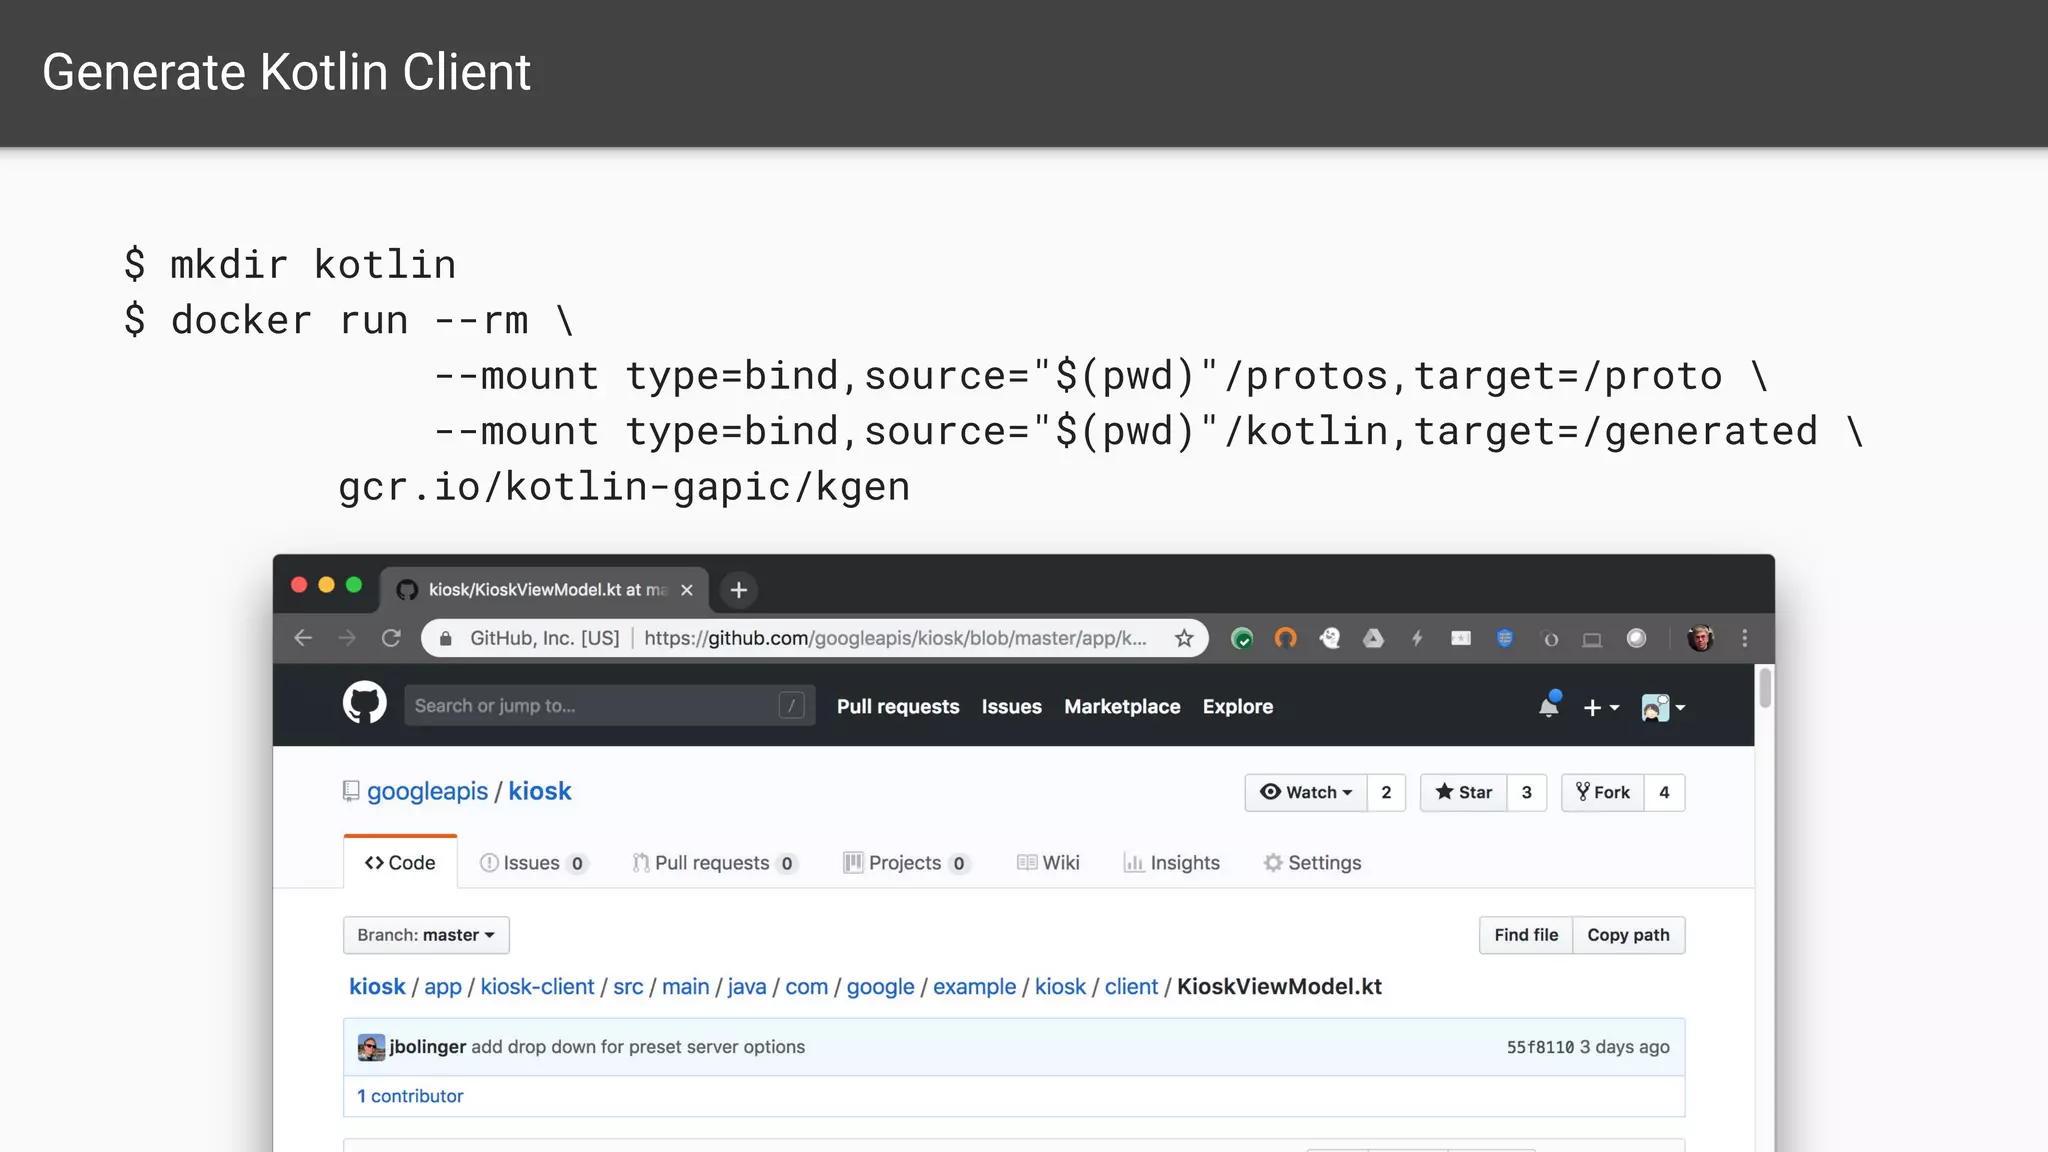The height and width of the screenshot is (1152, 2048).
Task: Star the repository
Action: (1464, 792)
